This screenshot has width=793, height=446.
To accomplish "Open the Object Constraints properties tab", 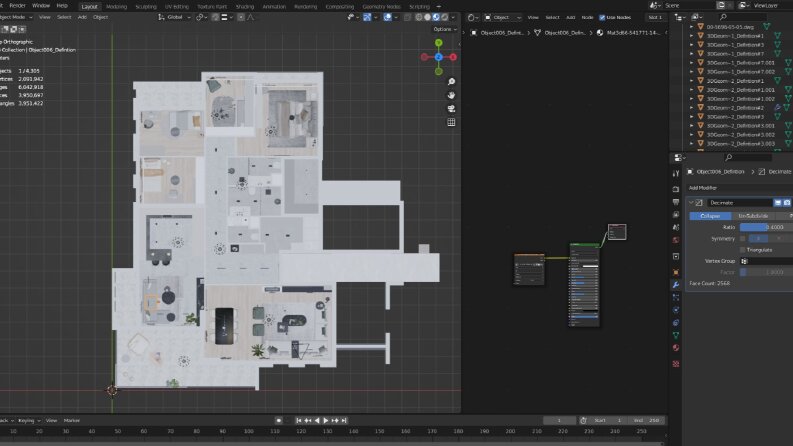I will [x=676, y=323].
